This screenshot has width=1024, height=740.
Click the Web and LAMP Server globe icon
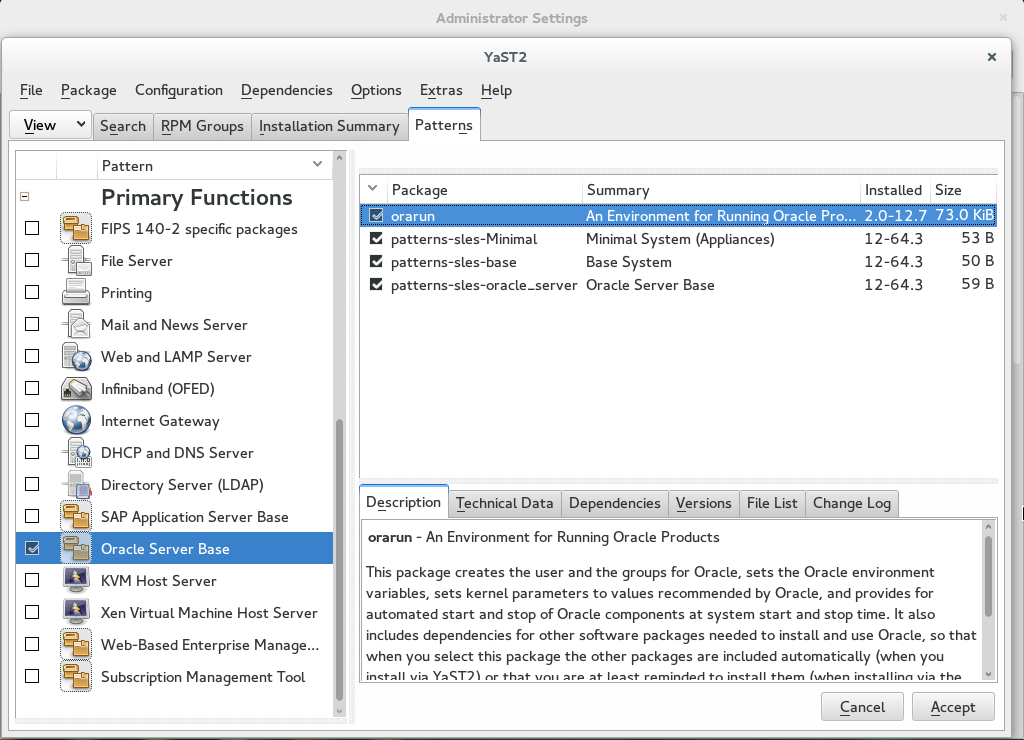click(x=75, y=356)
